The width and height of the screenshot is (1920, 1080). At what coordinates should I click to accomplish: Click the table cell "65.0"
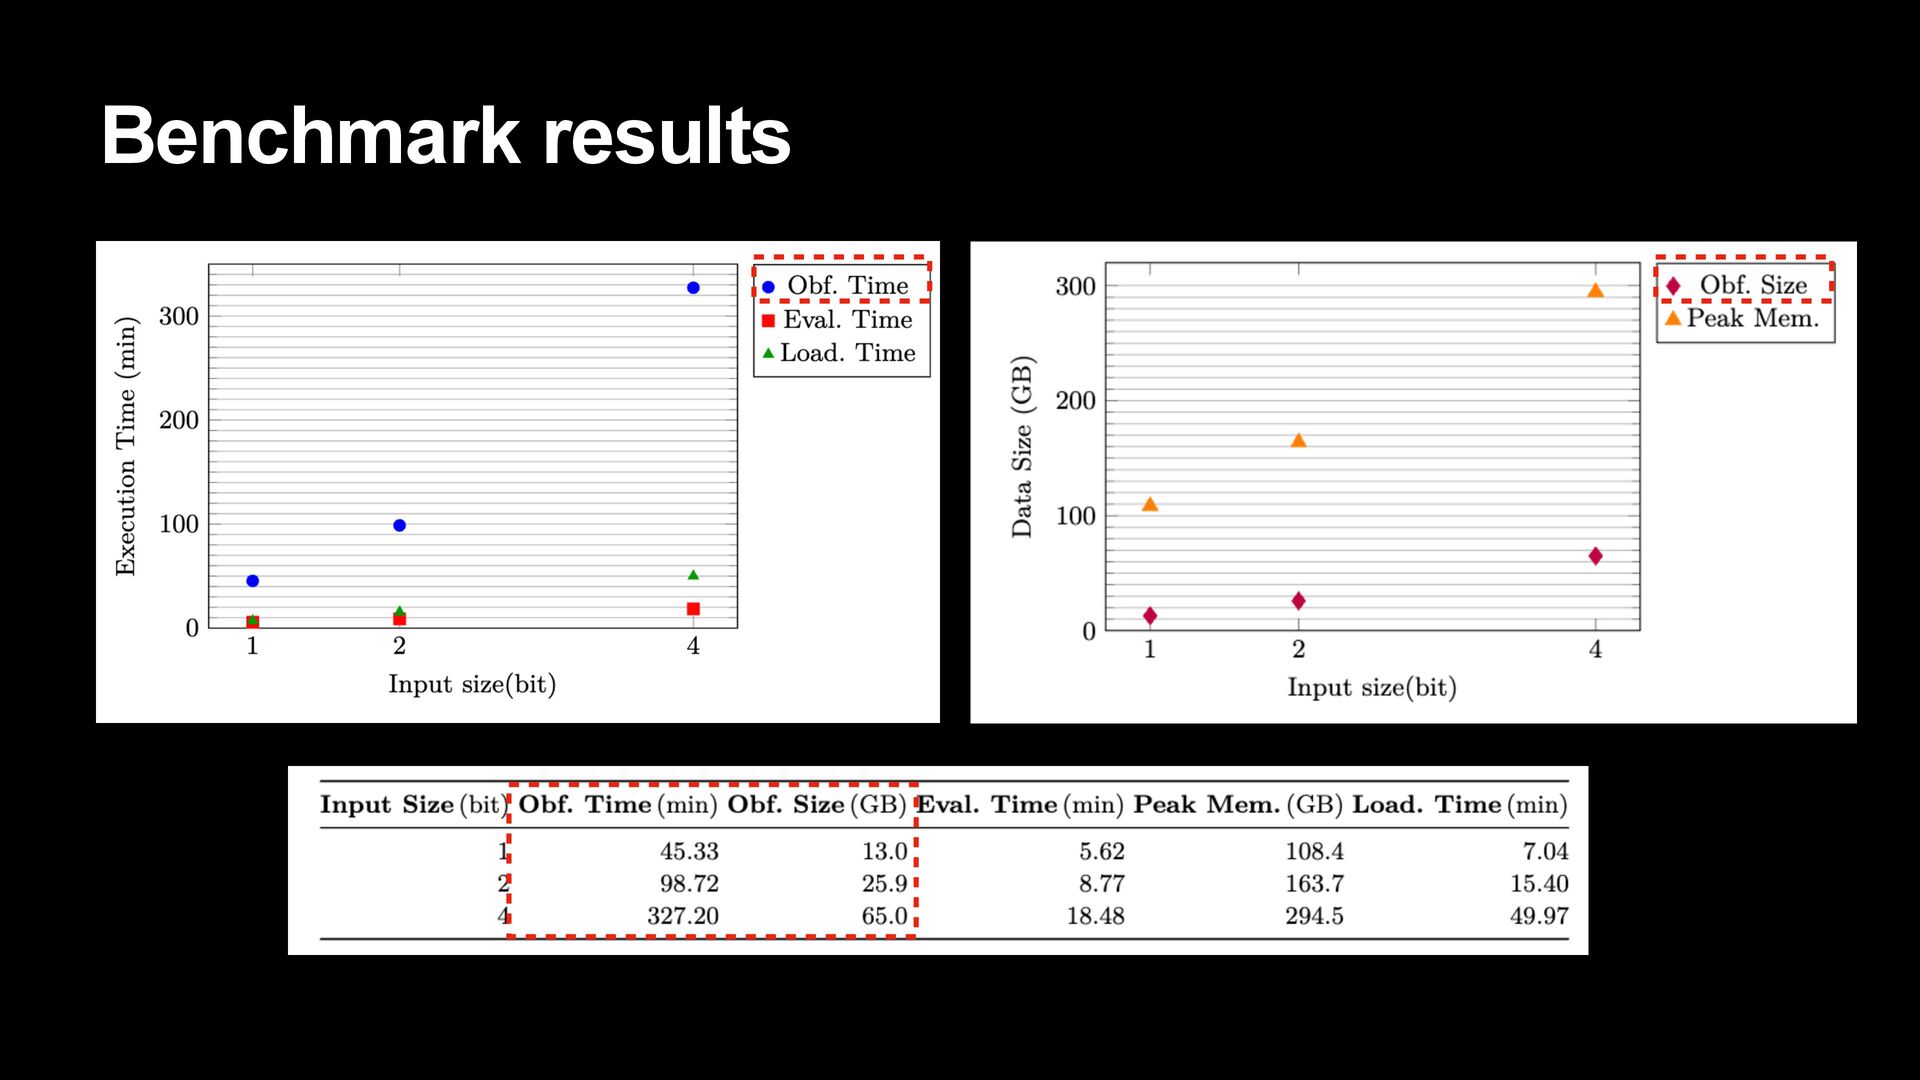tap(885, 916)
